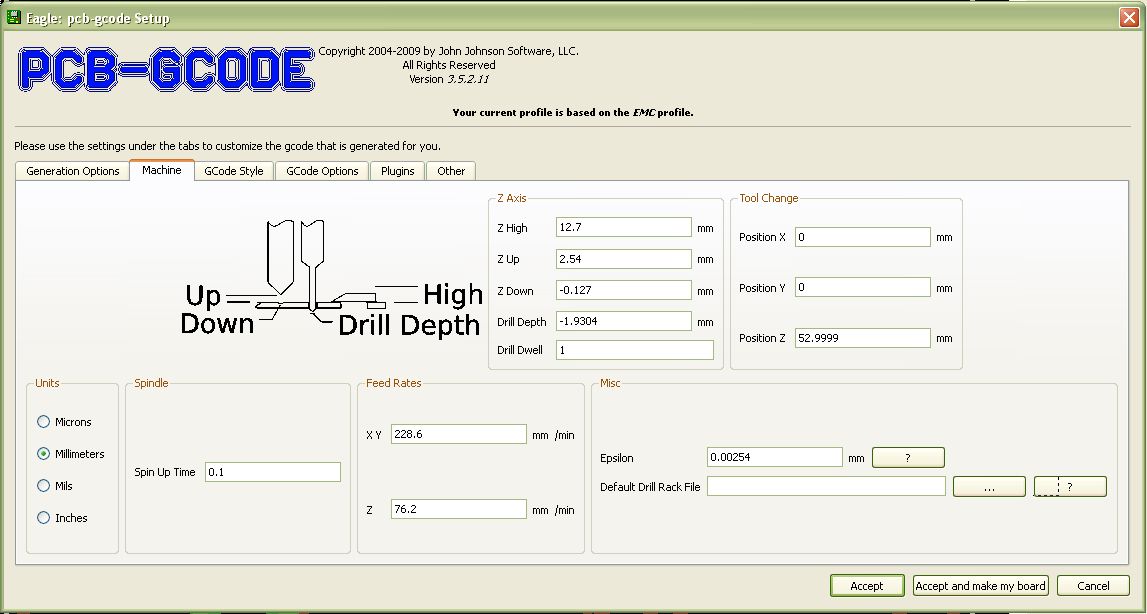Switch units to Inches
The width and height of the screenshot is (1147, 614).
coord(44,518)
